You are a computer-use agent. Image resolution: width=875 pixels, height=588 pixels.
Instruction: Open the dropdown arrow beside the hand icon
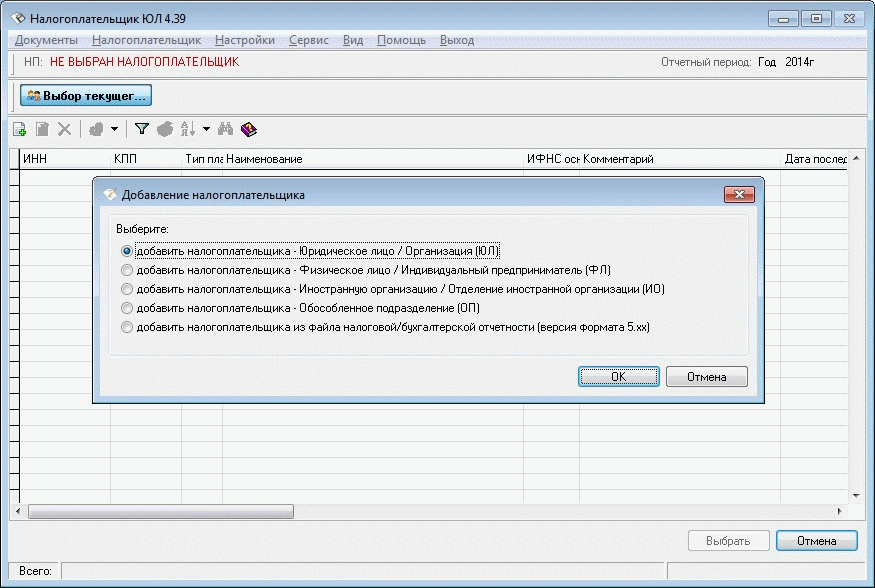[x=114, y=129]
